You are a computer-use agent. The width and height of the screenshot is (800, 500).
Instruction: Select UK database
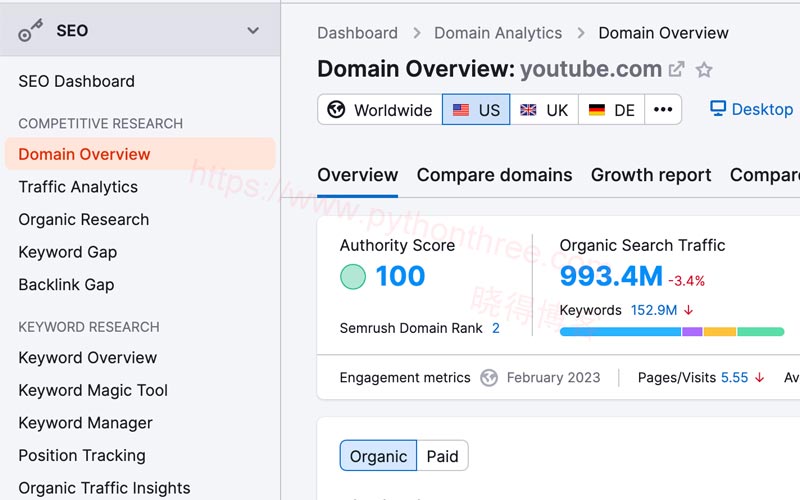click(544, 109)
